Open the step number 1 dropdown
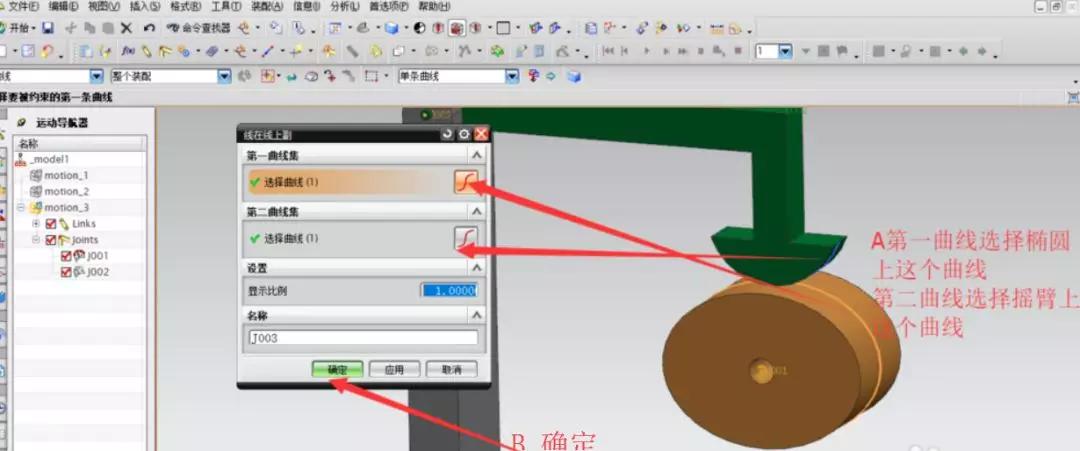The image size is (1080, 451). pos(785,51)
